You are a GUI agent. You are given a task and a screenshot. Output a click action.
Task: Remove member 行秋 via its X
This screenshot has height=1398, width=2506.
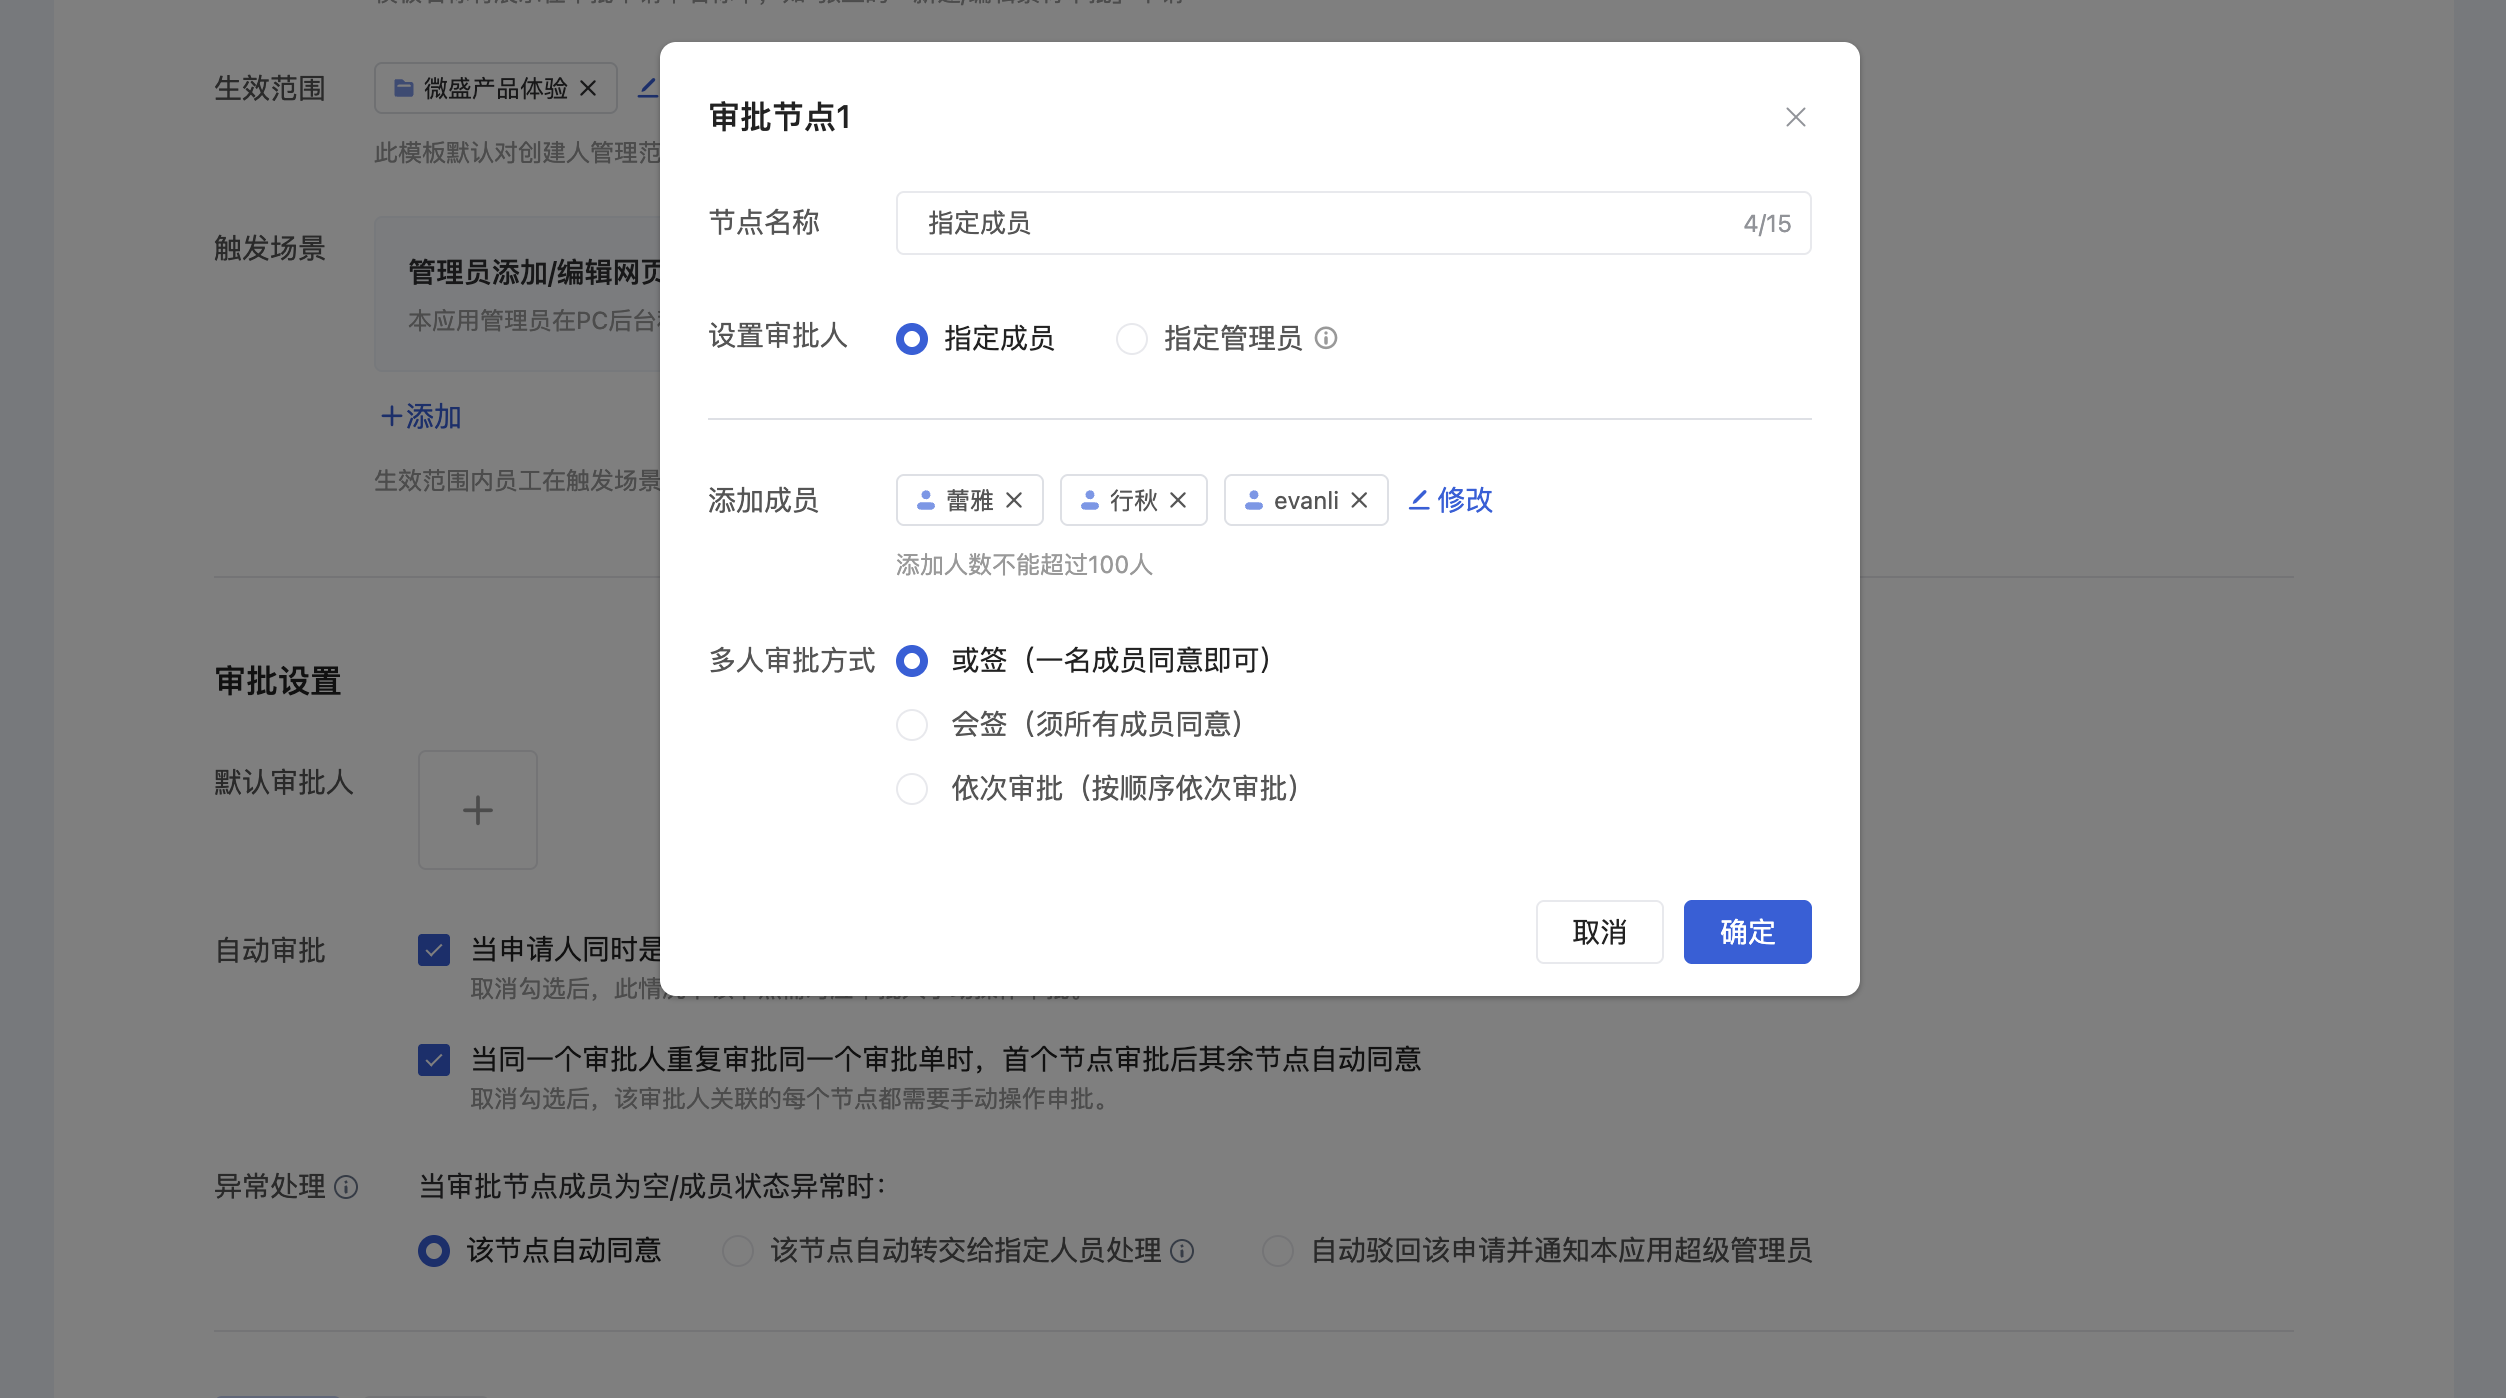point(1178,500)
